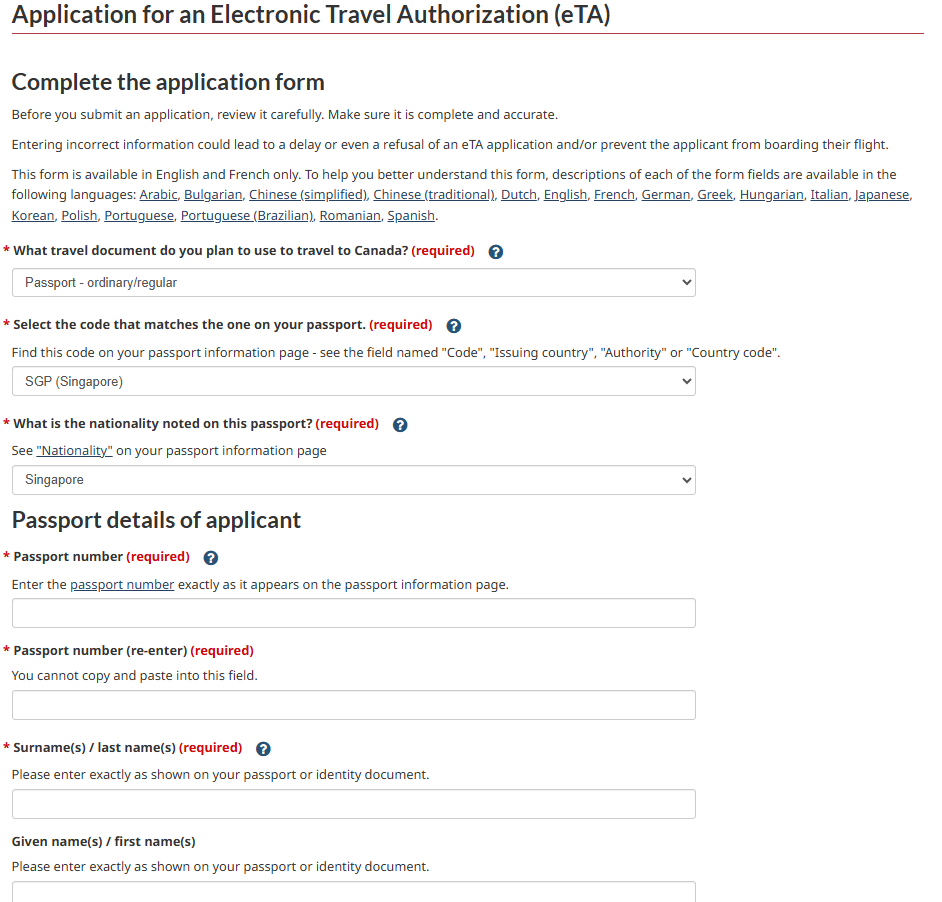Open help for passport code question
Image resolution: width=942 pixels, height=902 pixels.
453,325
